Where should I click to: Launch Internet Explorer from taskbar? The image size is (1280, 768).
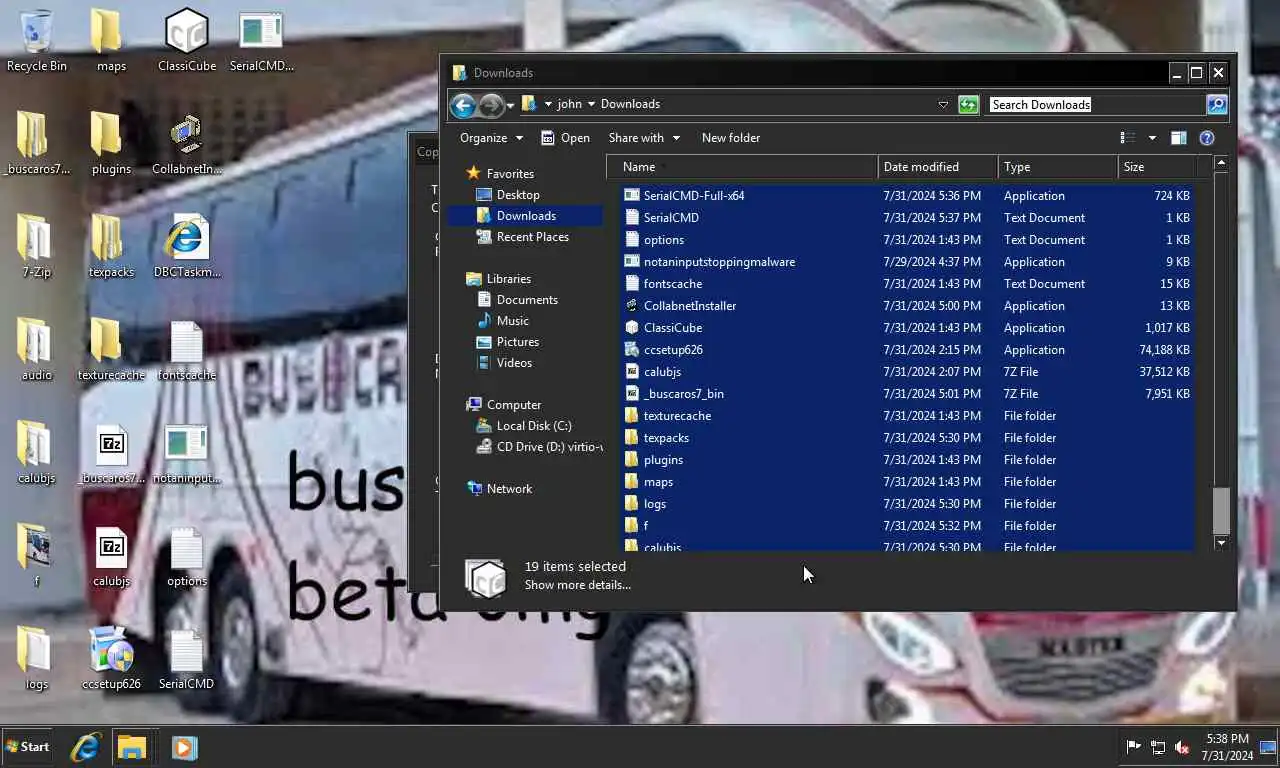point(86,747)
